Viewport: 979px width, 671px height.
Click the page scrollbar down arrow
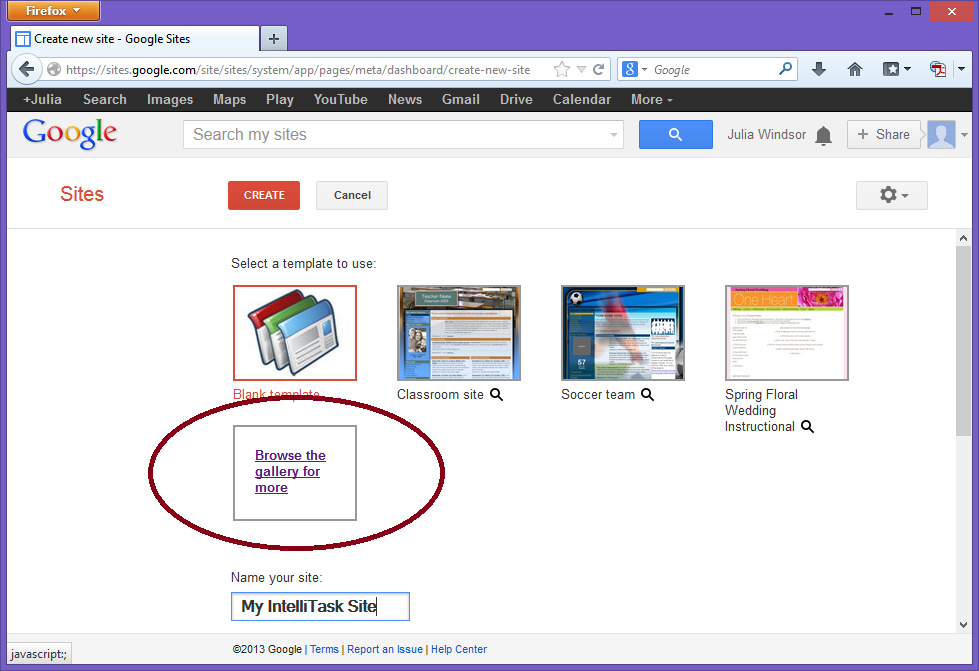[963, 625]
